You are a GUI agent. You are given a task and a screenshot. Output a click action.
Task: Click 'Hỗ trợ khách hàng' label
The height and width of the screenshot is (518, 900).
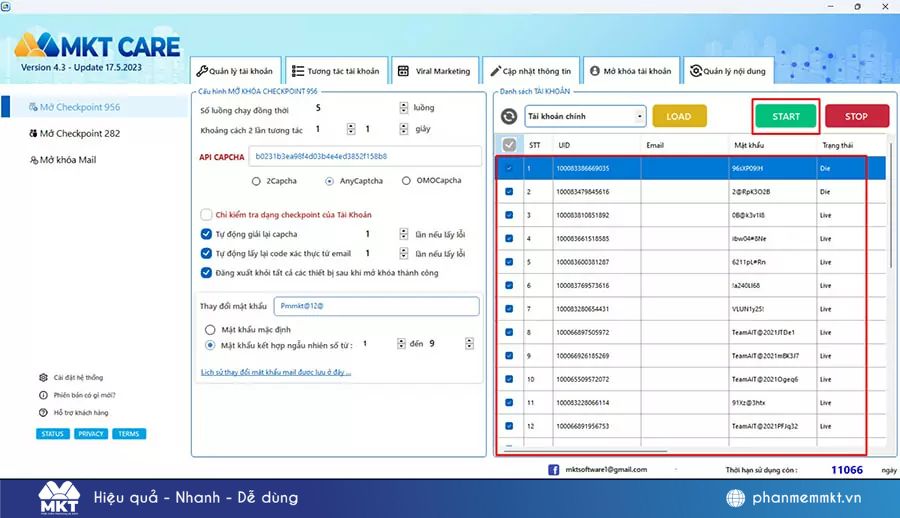click(81, 413)
